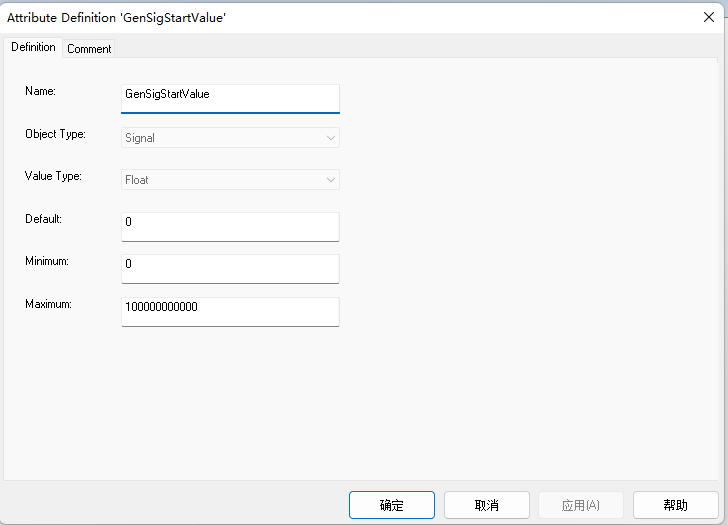The width and height of the screenshot is (728, 525).
Task: Click the Maximum field showing 100000000000
Action: [x=230, y=312]
